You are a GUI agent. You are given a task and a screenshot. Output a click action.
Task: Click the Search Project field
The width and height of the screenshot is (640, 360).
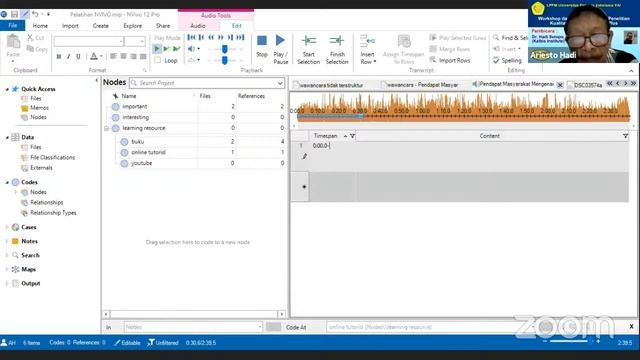pos(207,83)
